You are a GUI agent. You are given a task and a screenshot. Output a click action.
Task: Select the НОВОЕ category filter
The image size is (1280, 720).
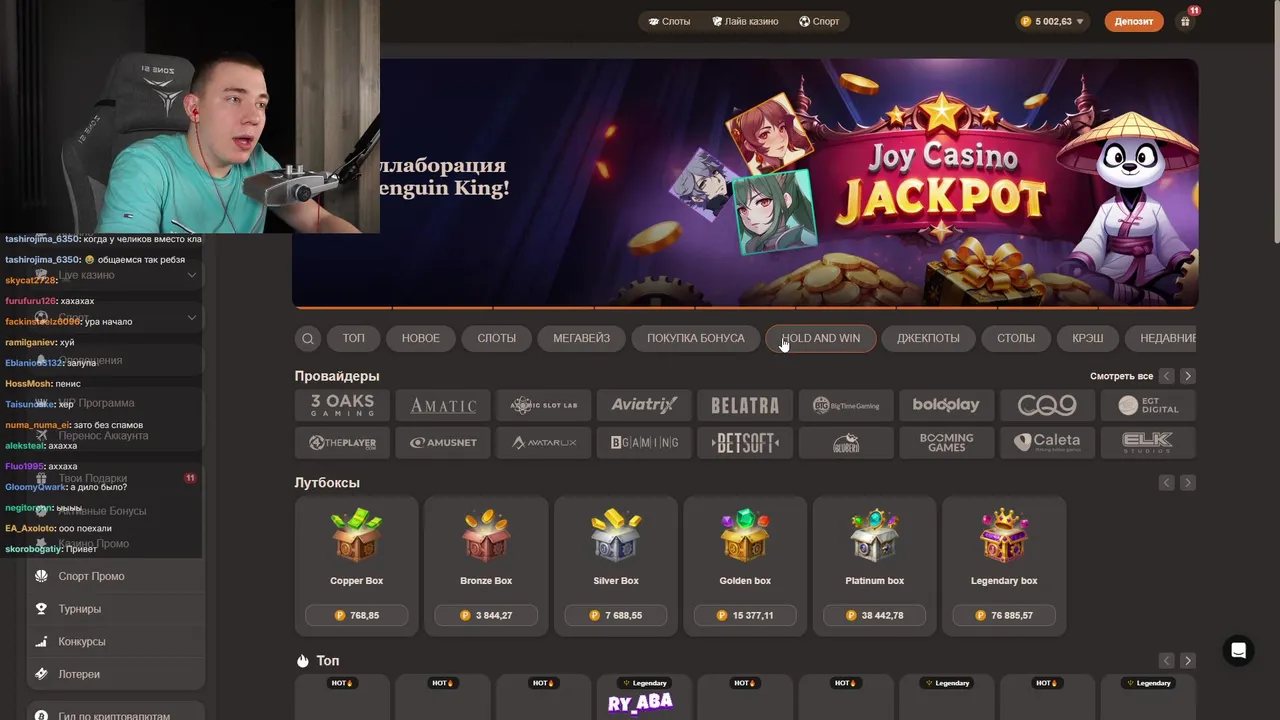click(421, 338)
